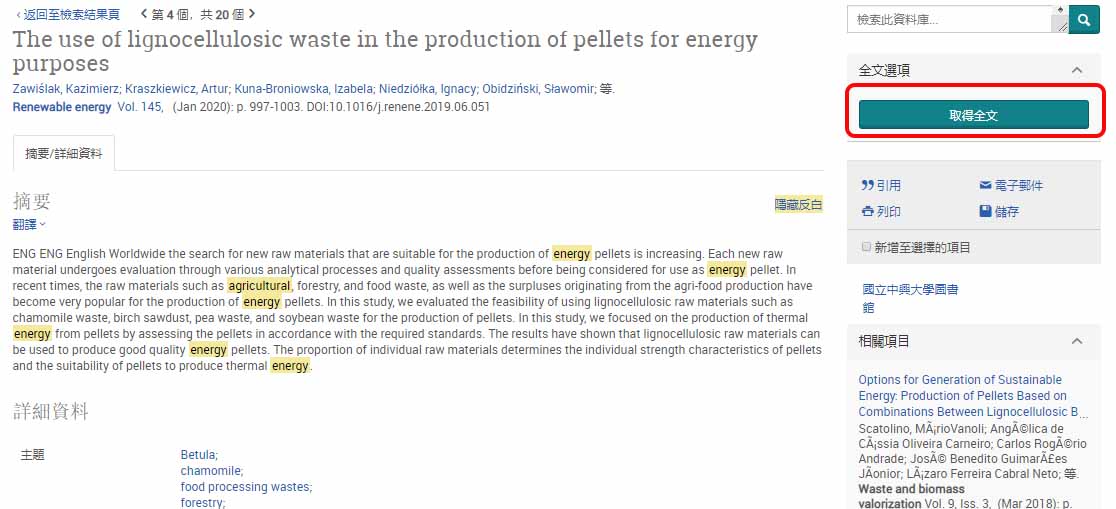1116x509 pixels.
Task: Check 新增至選擇的項目 checkbox
Action: click(866, 247)
